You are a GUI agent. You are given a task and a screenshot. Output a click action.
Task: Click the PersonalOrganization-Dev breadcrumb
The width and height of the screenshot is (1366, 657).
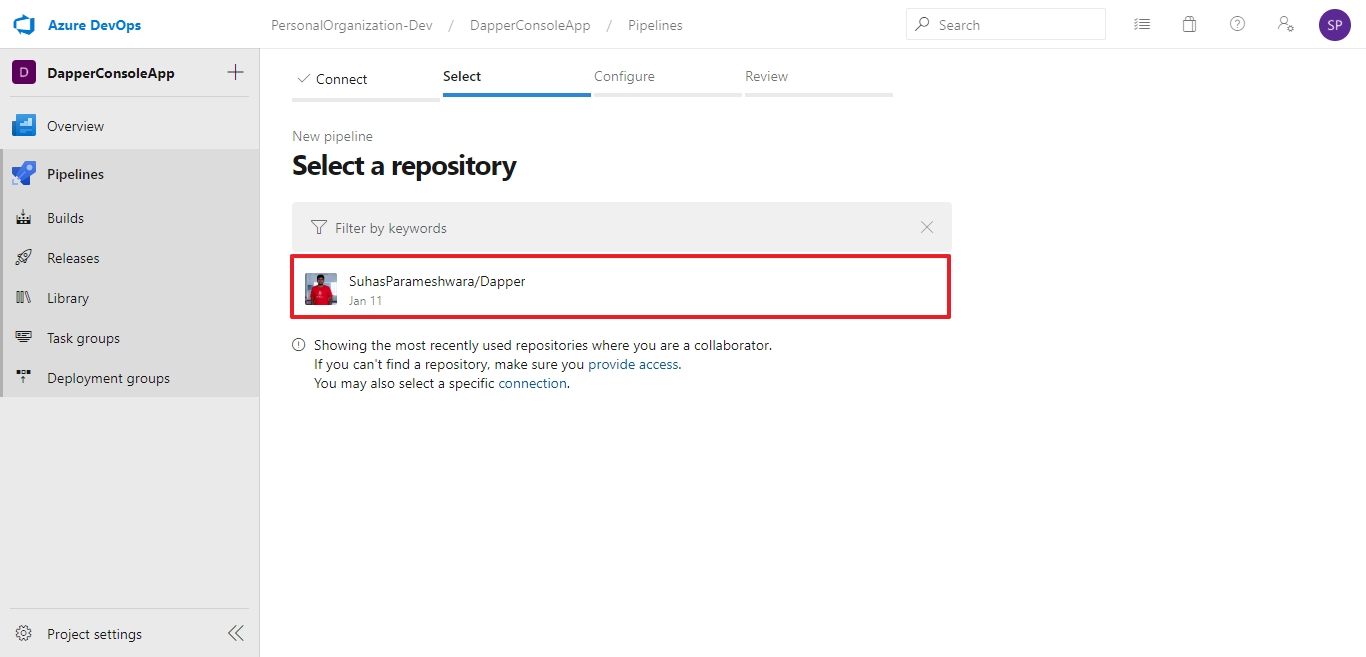pos(352,25)
